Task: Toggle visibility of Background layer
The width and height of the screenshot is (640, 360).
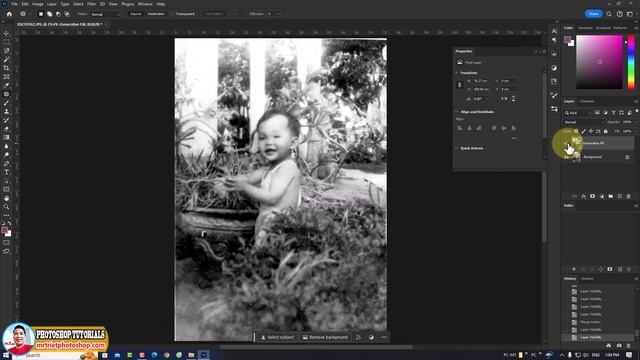Action: pyautogui.click(x=567, y=157)
